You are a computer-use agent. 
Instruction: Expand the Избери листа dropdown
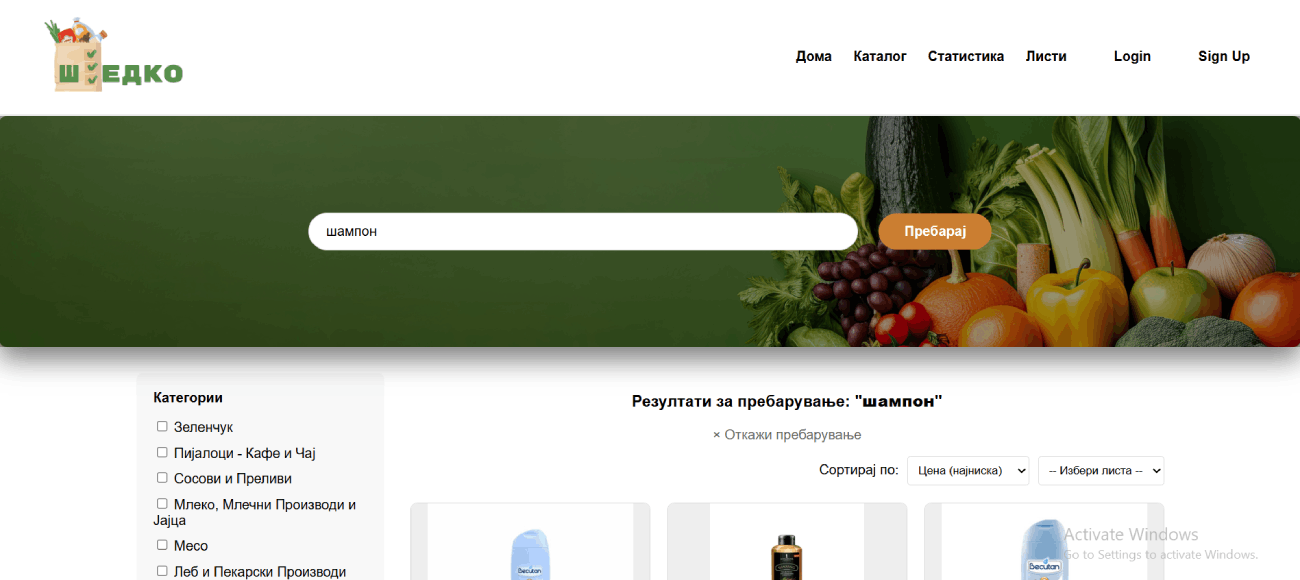[x=1101, y=470]
